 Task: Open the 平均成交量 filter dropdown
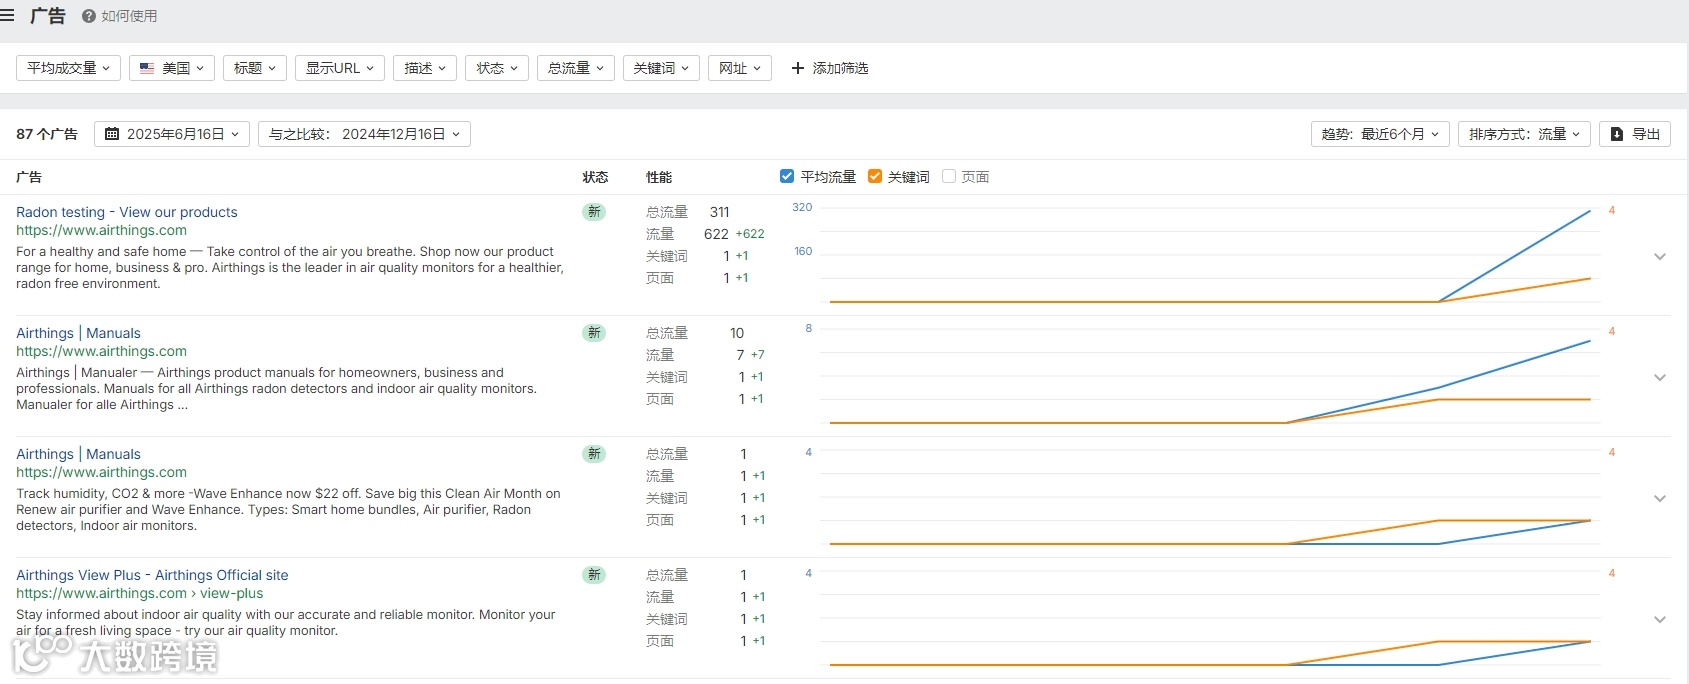69,68
